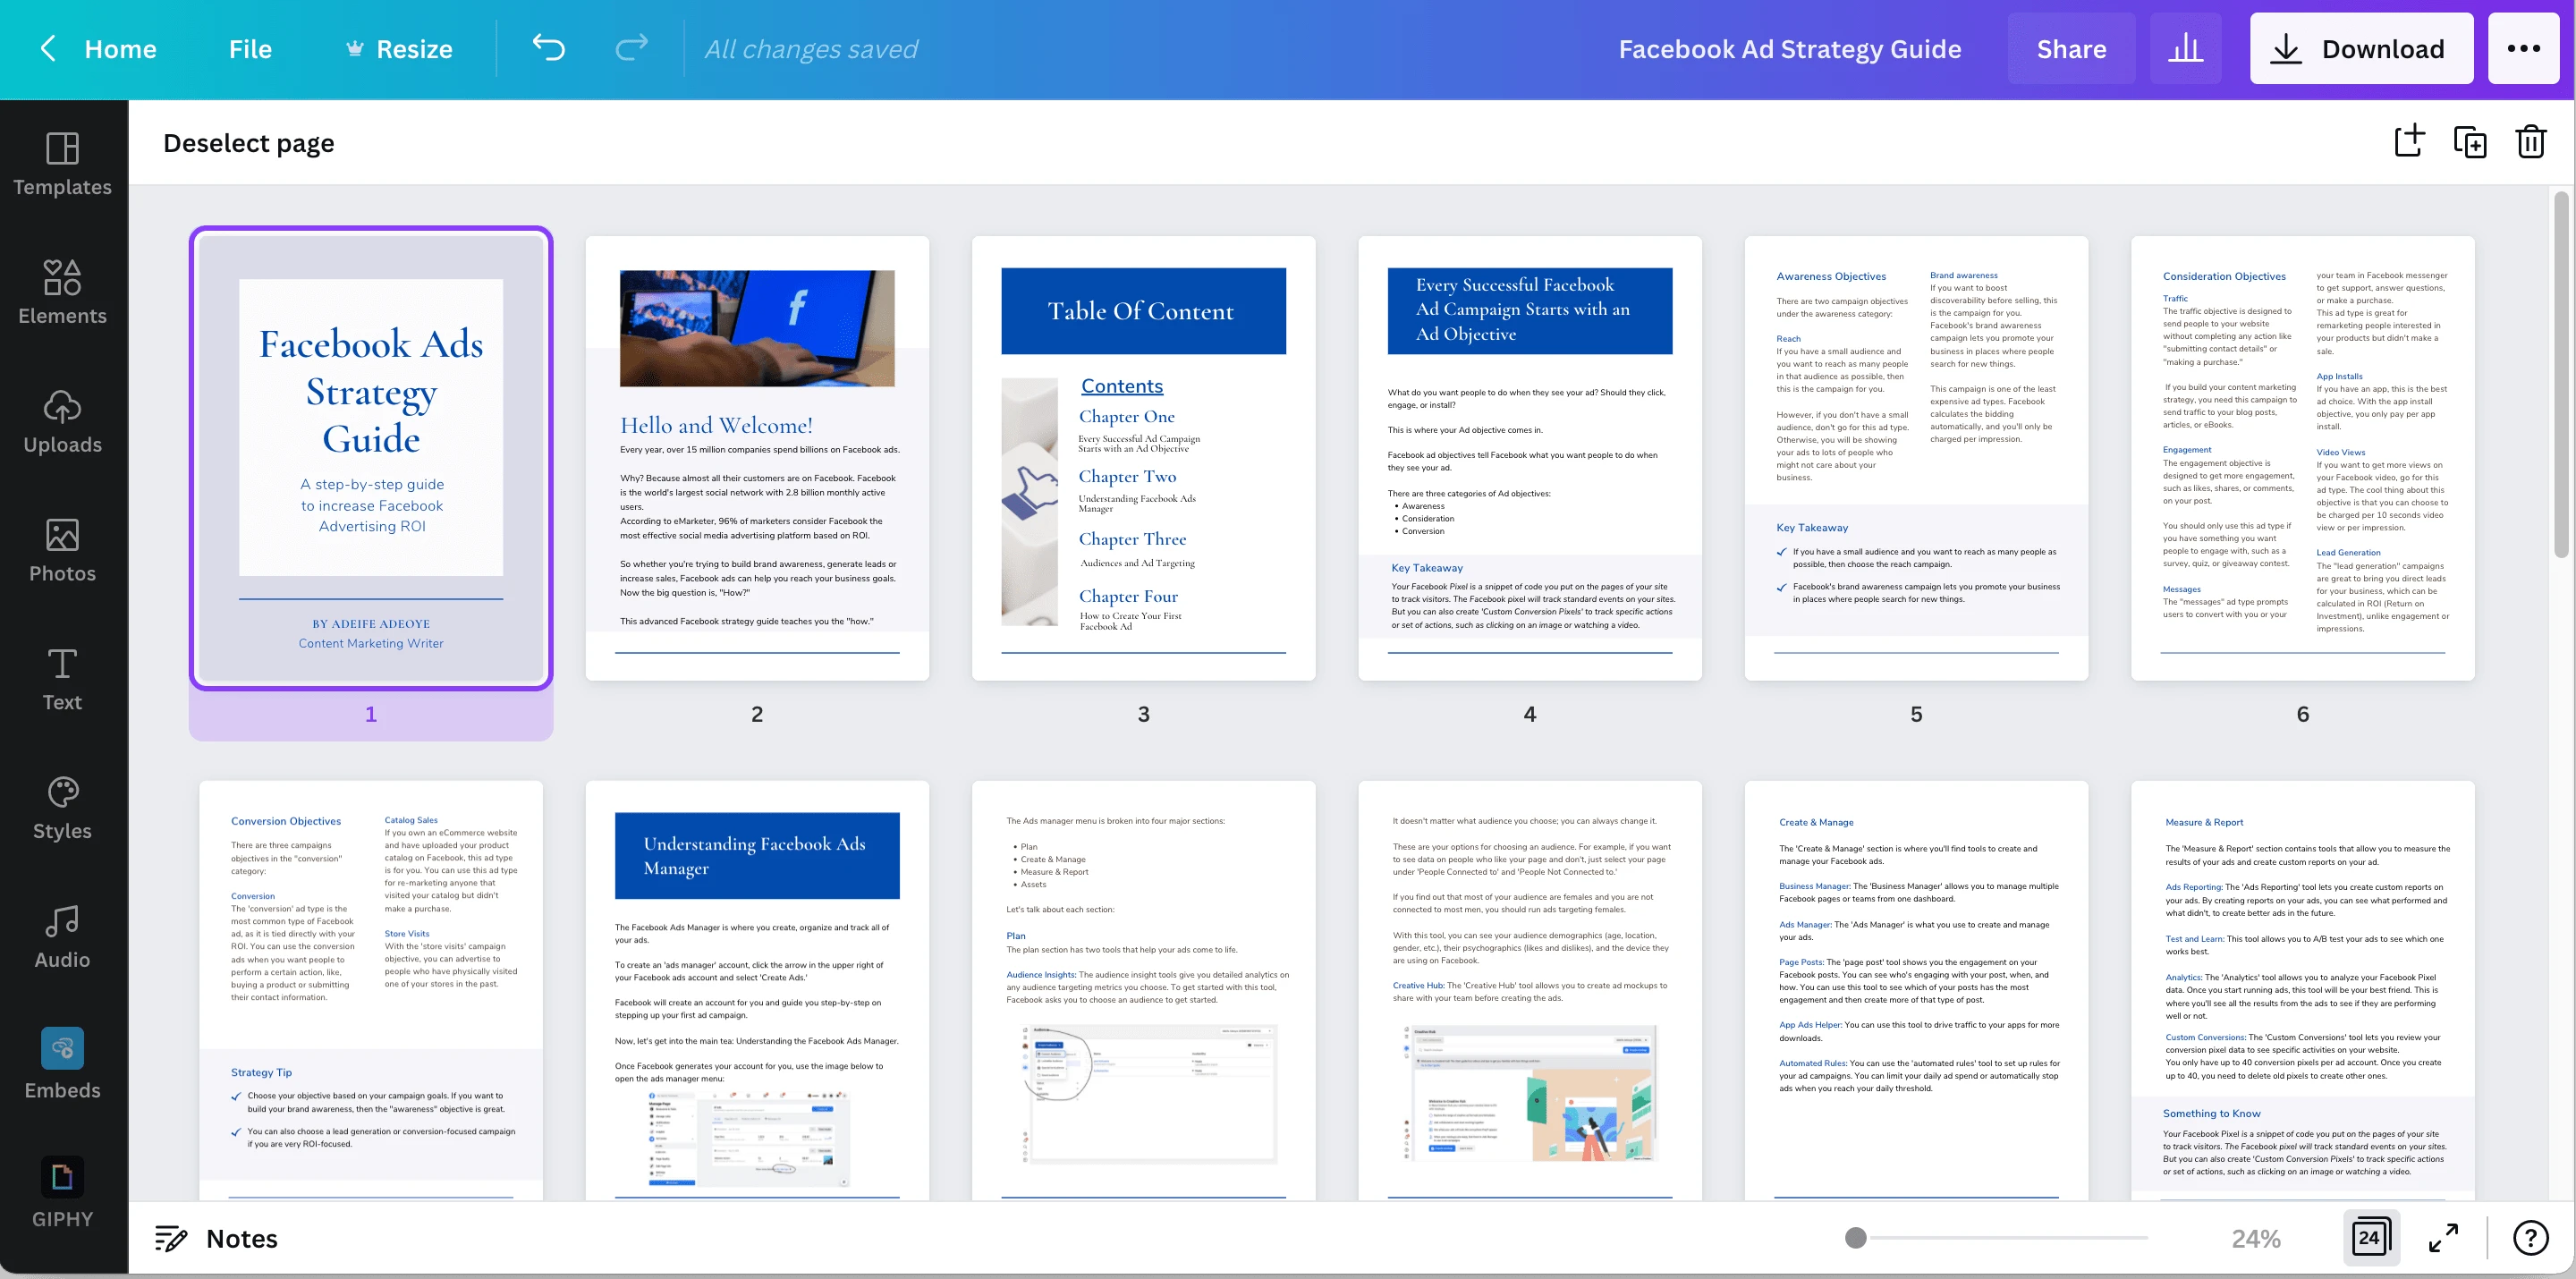Open the Resize menu with crown
The image size is (2576, 1279).
[x=399, y=49]
